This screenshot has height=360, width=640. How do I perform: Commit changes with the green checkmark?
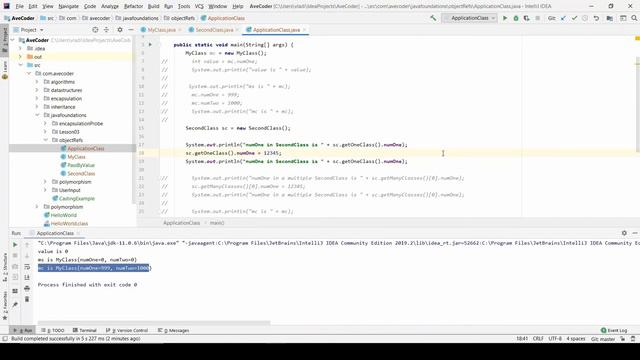pyautogui.click(x=574, y=18)
